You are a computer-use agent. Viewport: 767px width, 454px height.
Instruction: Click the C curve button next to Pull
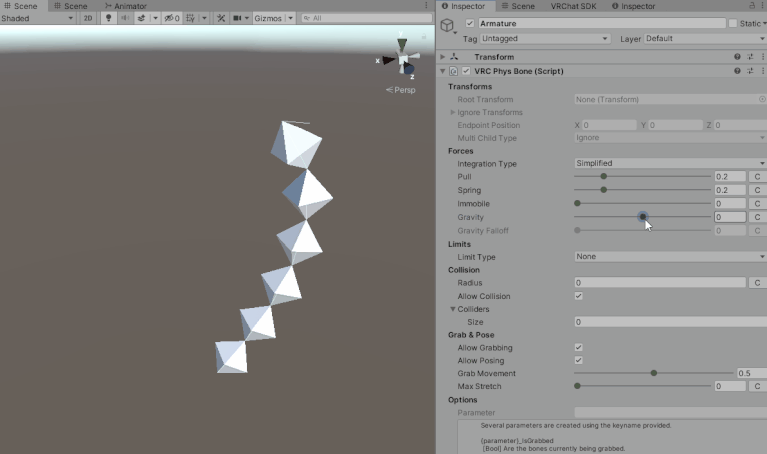click(758, 176)
